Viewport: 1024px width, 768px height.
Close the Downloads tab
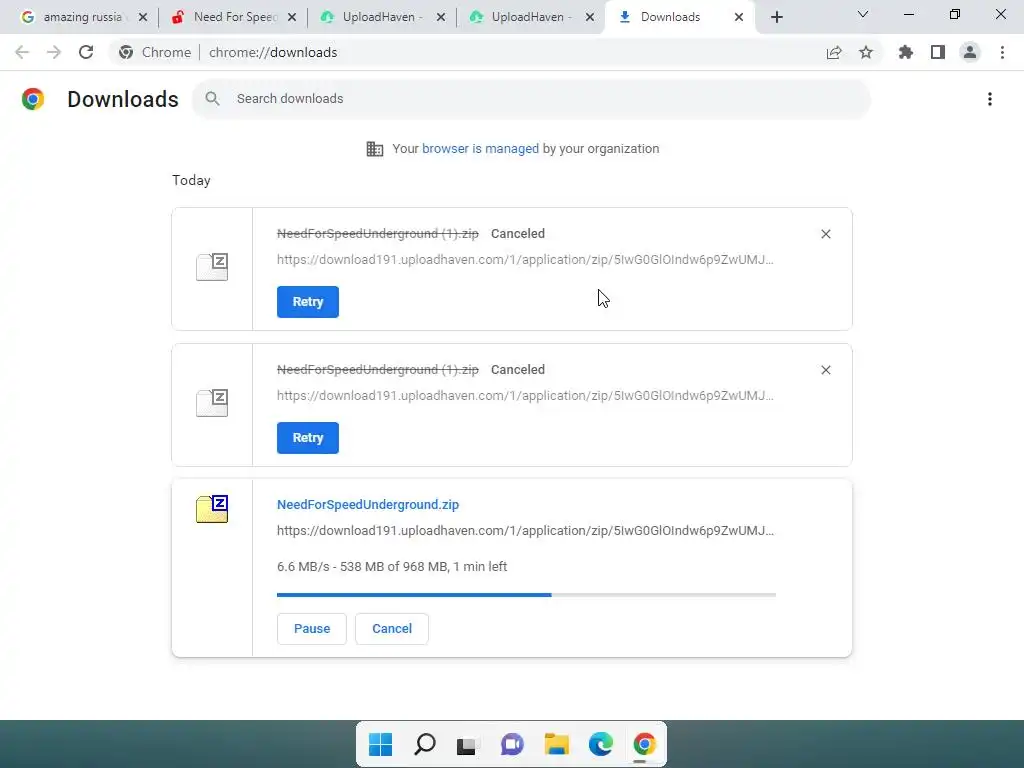739,17
